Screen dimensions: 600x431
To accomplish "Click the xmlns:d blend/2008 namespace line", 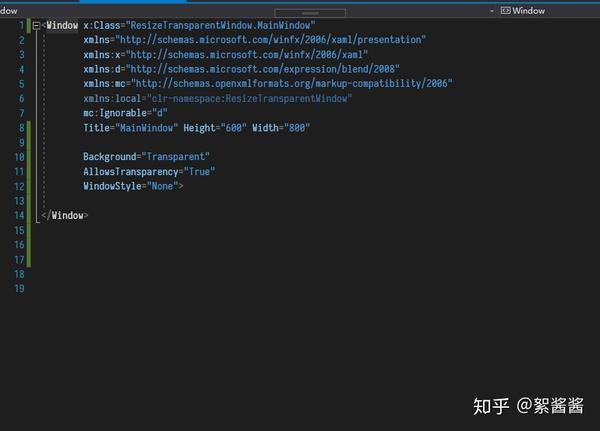I will tap(241, 69).
